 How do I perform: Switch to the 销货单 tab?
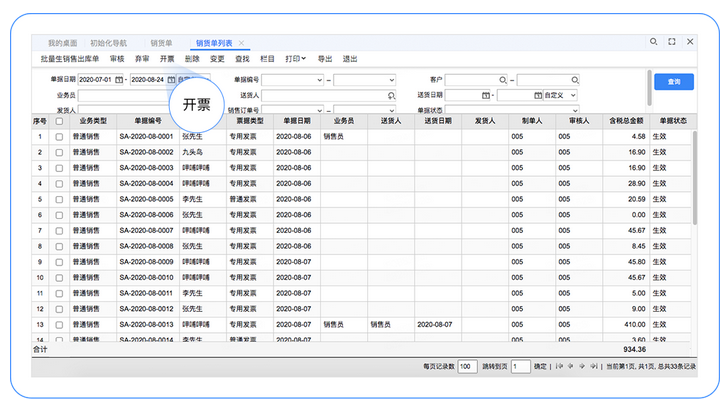tap(161, 43)
